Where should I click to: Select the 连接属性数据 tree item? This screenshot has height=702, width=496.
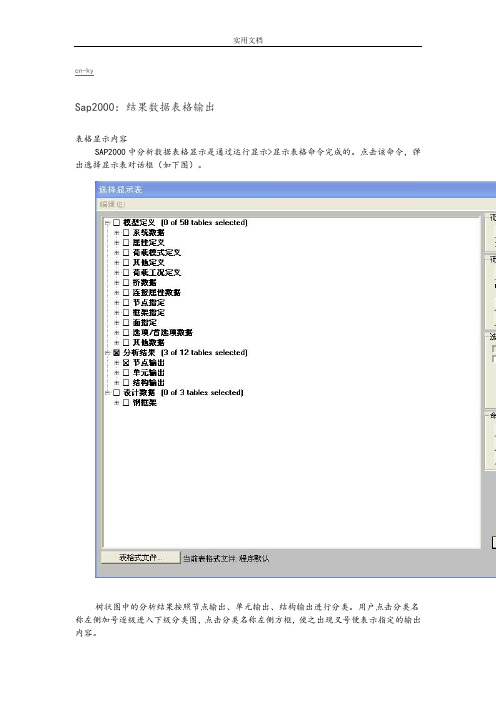pyautogui.click(x=157, y=293)
